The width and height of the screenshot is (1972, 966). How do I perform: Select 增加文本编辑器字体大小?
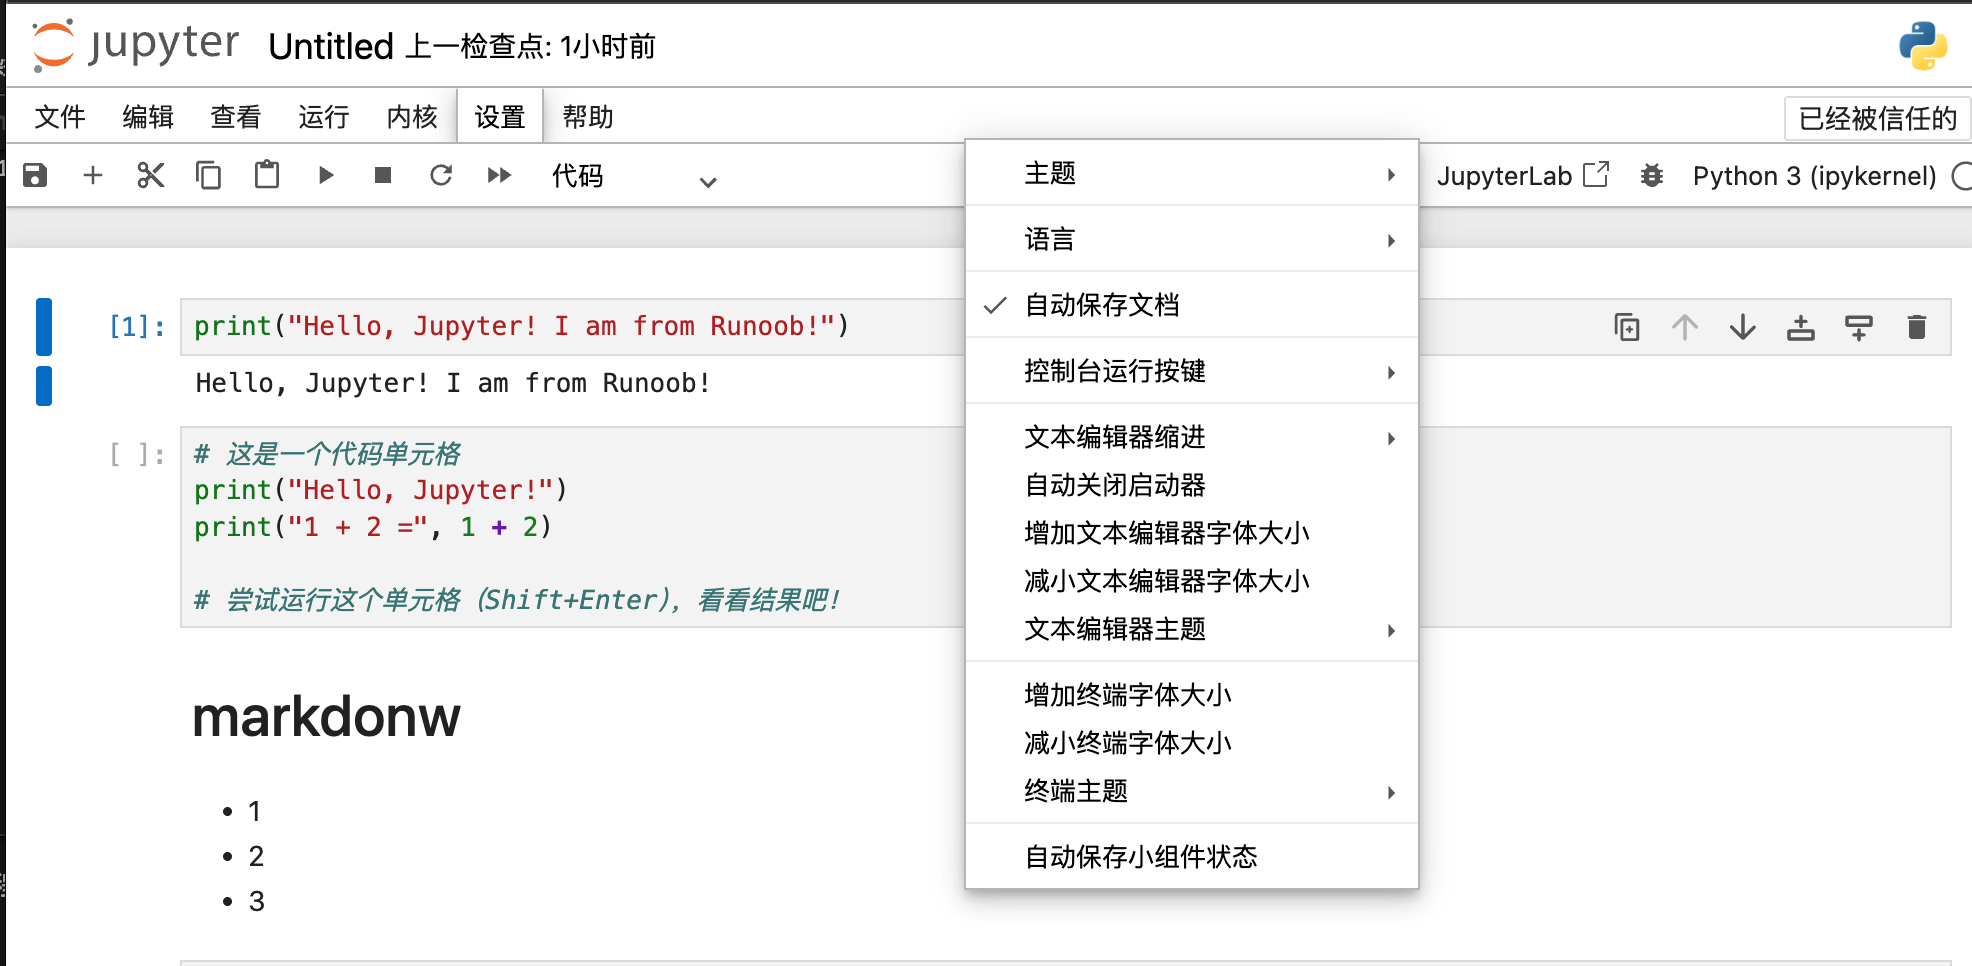tap(1192, 533)
